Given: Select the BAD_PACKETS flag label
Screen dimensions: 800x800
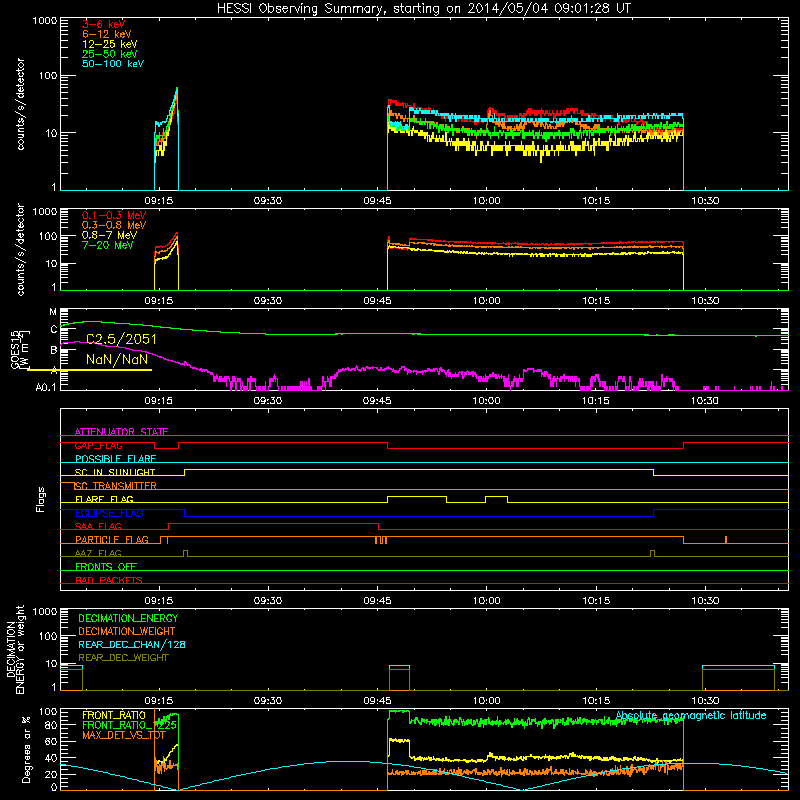Looking at the screenshot, I should (x=109, y=580).
